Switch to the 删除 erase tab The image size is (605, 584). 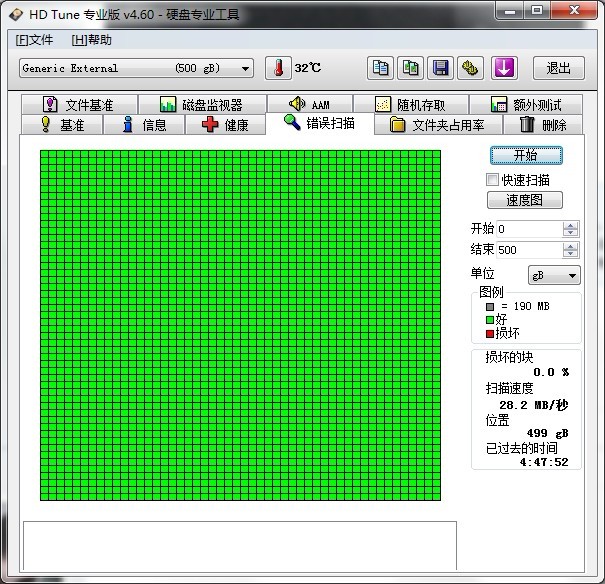pos(543,125)
